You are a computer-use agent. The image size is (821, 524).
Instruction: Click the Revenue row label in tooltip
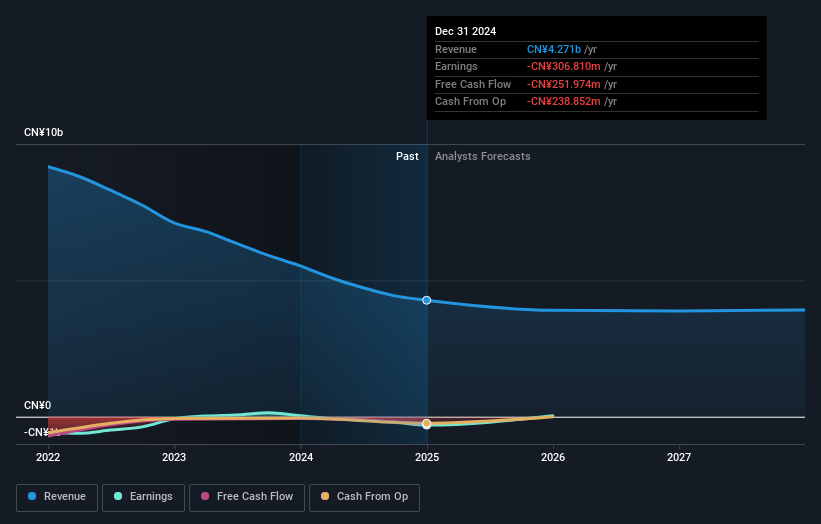coord(456,49)
